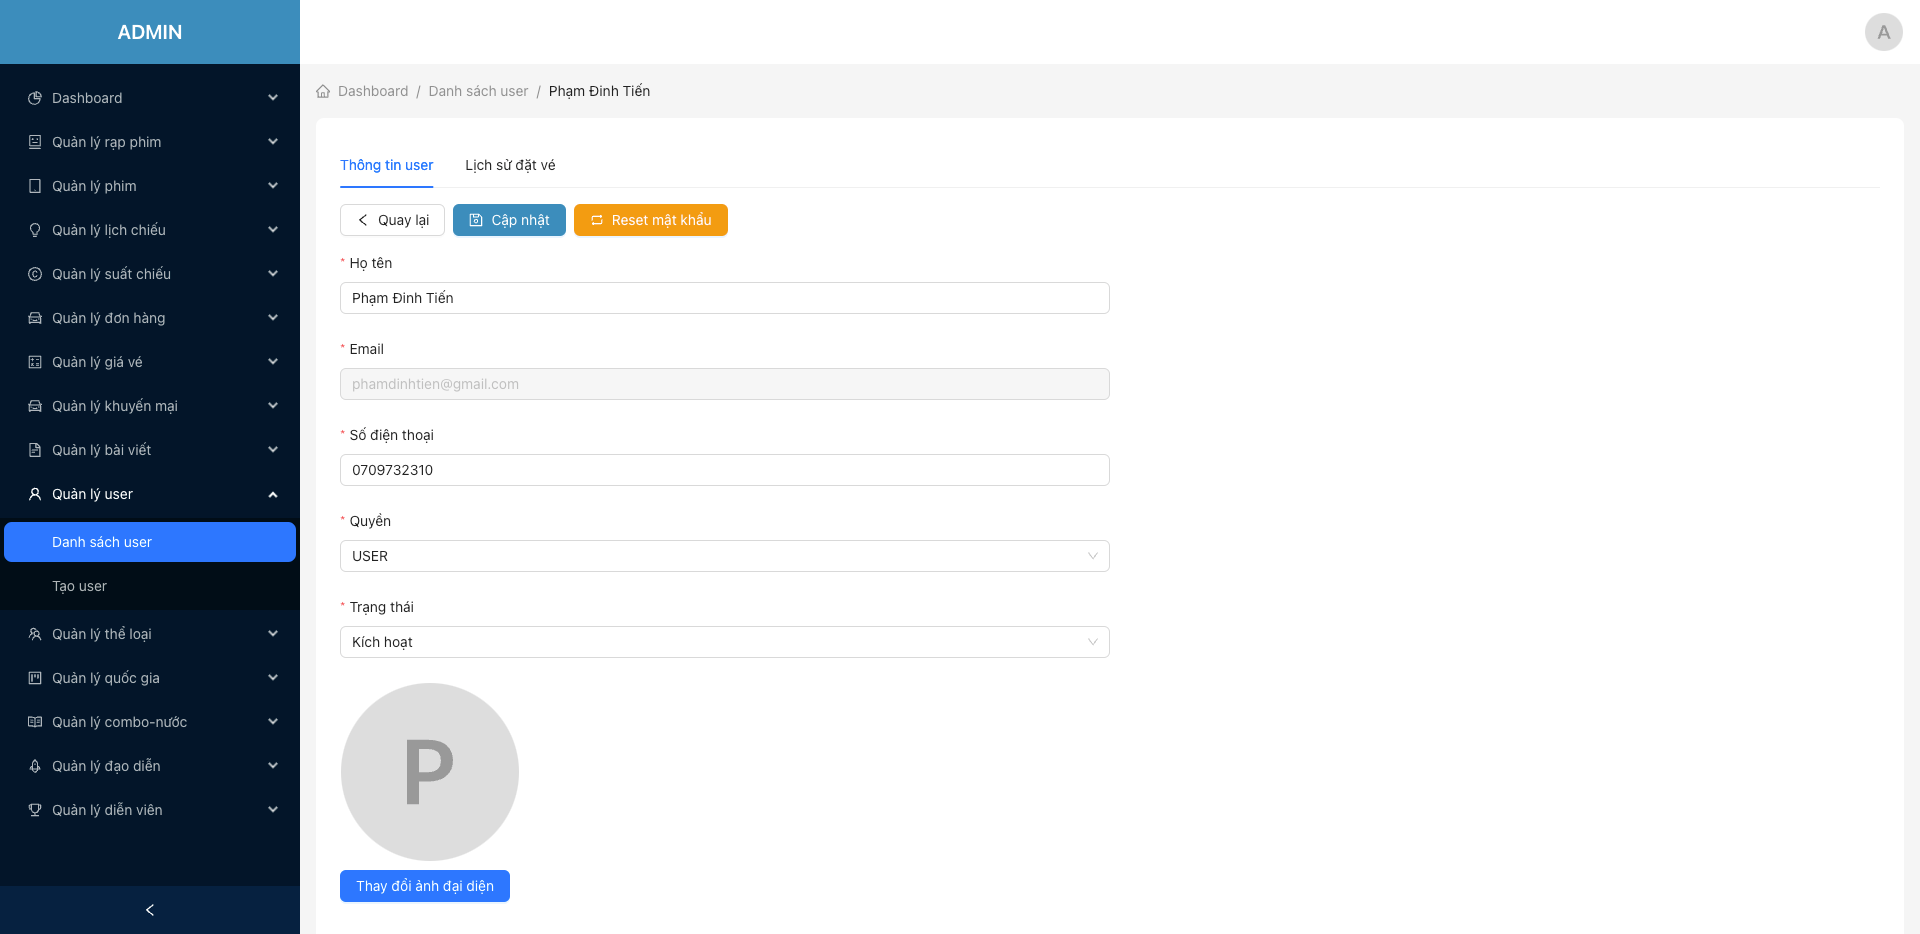This screenshot has height=934, width=1920.
Task: Open the admin avatar in top-right corner
Action: click(1883, 32)
